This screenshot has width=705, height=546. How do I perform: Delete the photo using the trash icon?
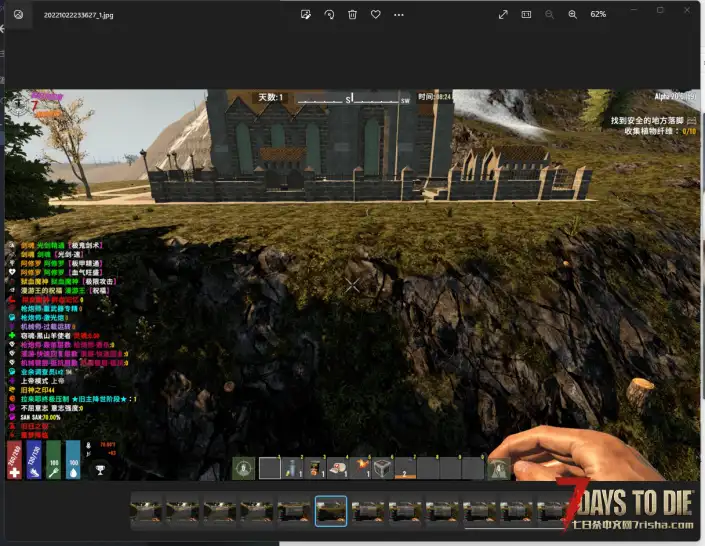click(352, 15)
